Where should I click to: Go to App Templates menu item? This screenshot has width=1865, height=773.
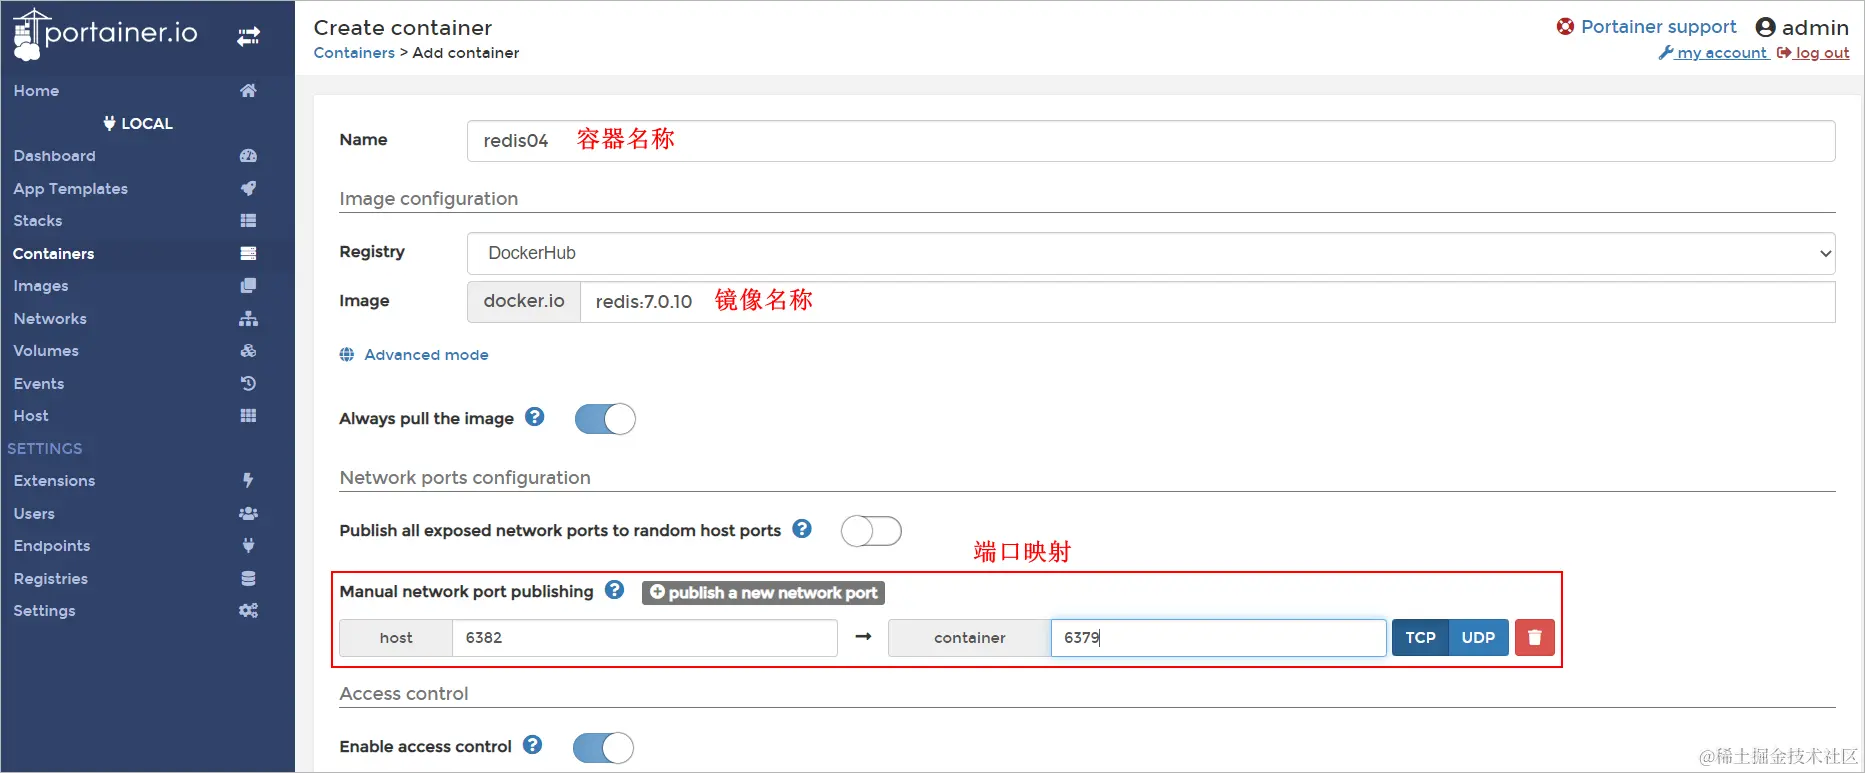(71, 189)
